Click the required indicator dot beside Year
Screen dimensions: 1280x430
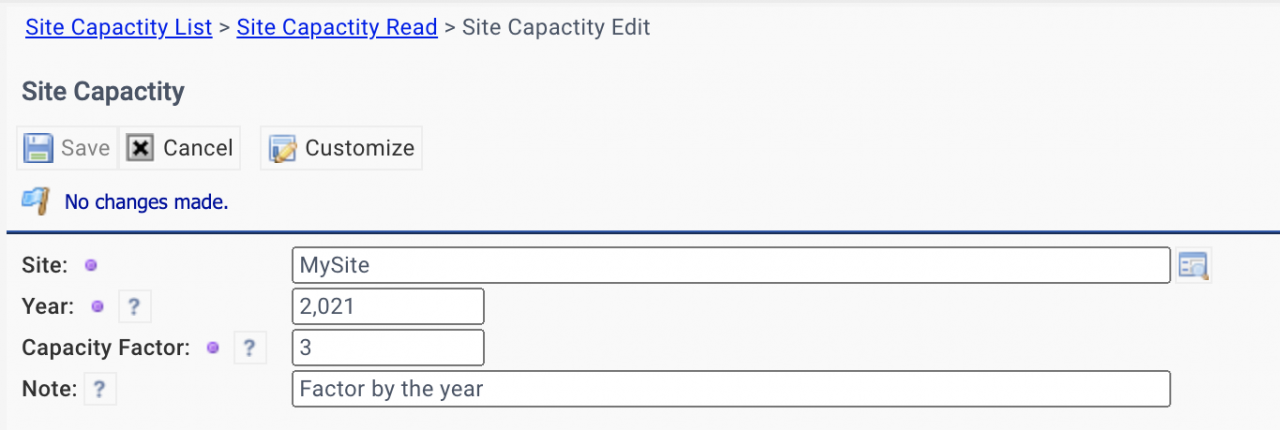click(x=98, y=307)
